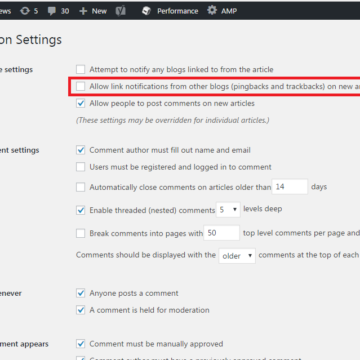
Task: Toggle Enable threaded nested comments checkbox
Action: pos(80,210)
